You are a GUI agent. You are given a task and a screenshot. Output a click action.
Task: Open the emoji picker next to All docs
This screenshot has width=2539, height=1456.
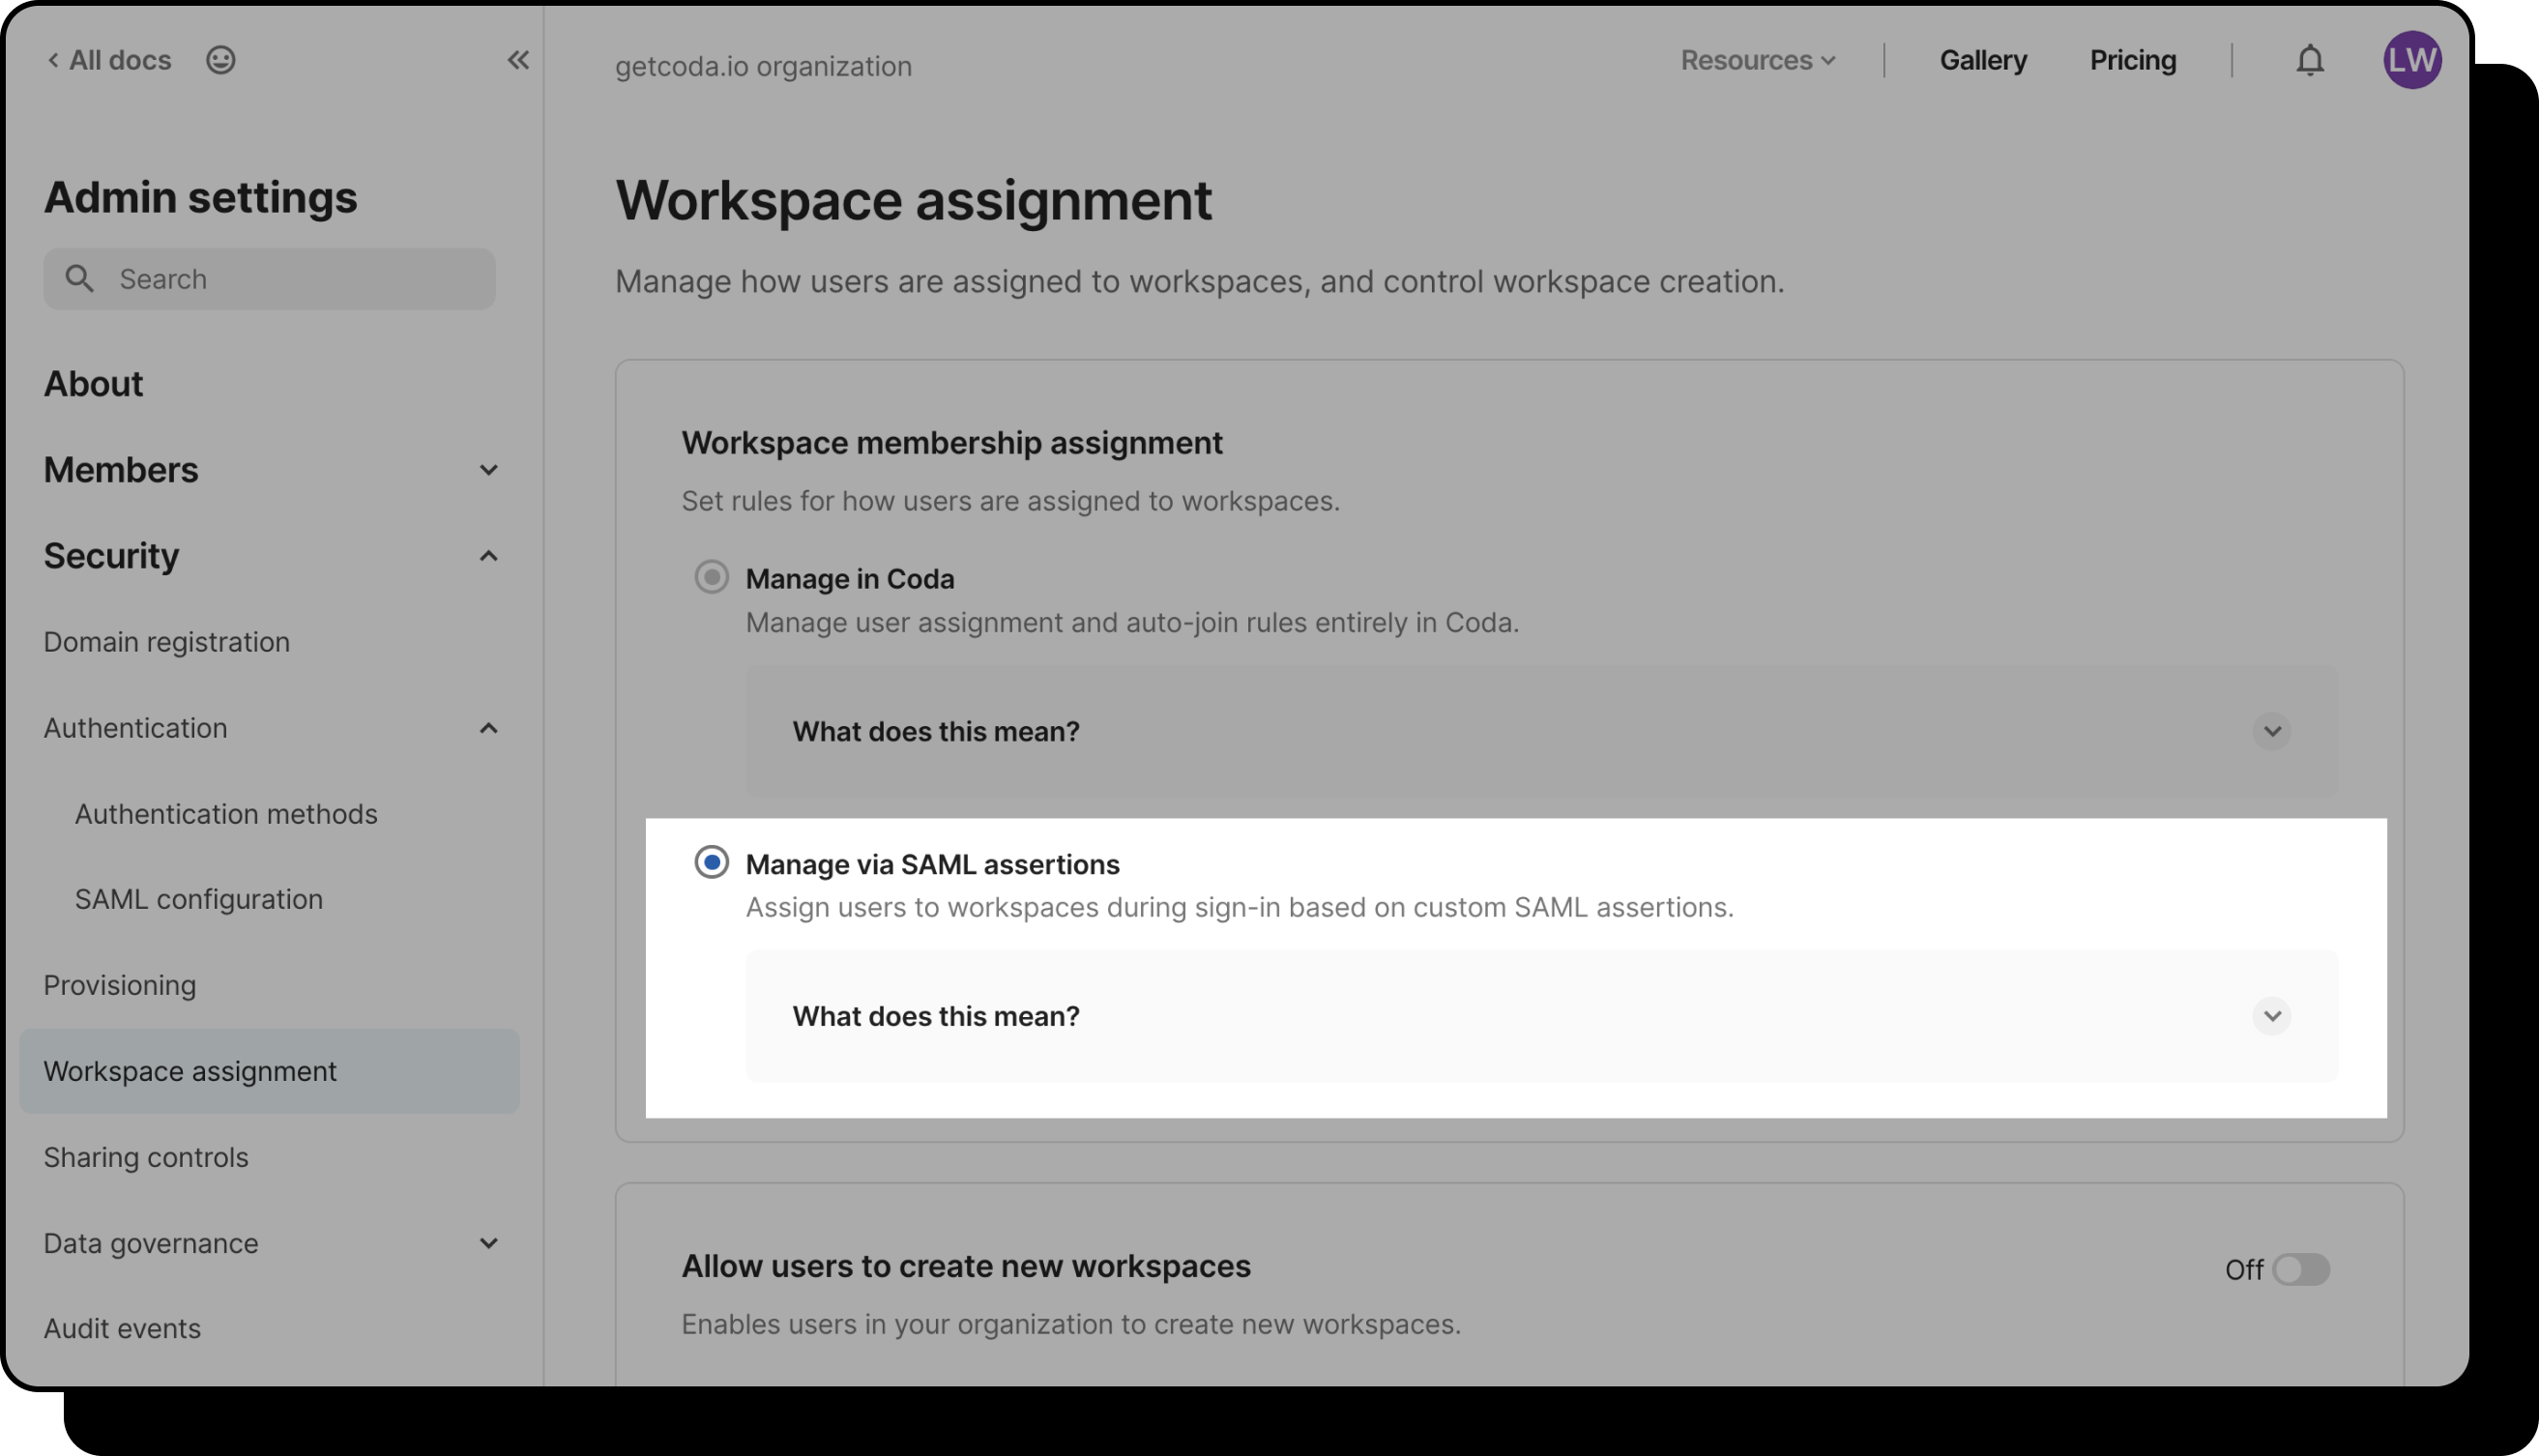tap(220, 60)
